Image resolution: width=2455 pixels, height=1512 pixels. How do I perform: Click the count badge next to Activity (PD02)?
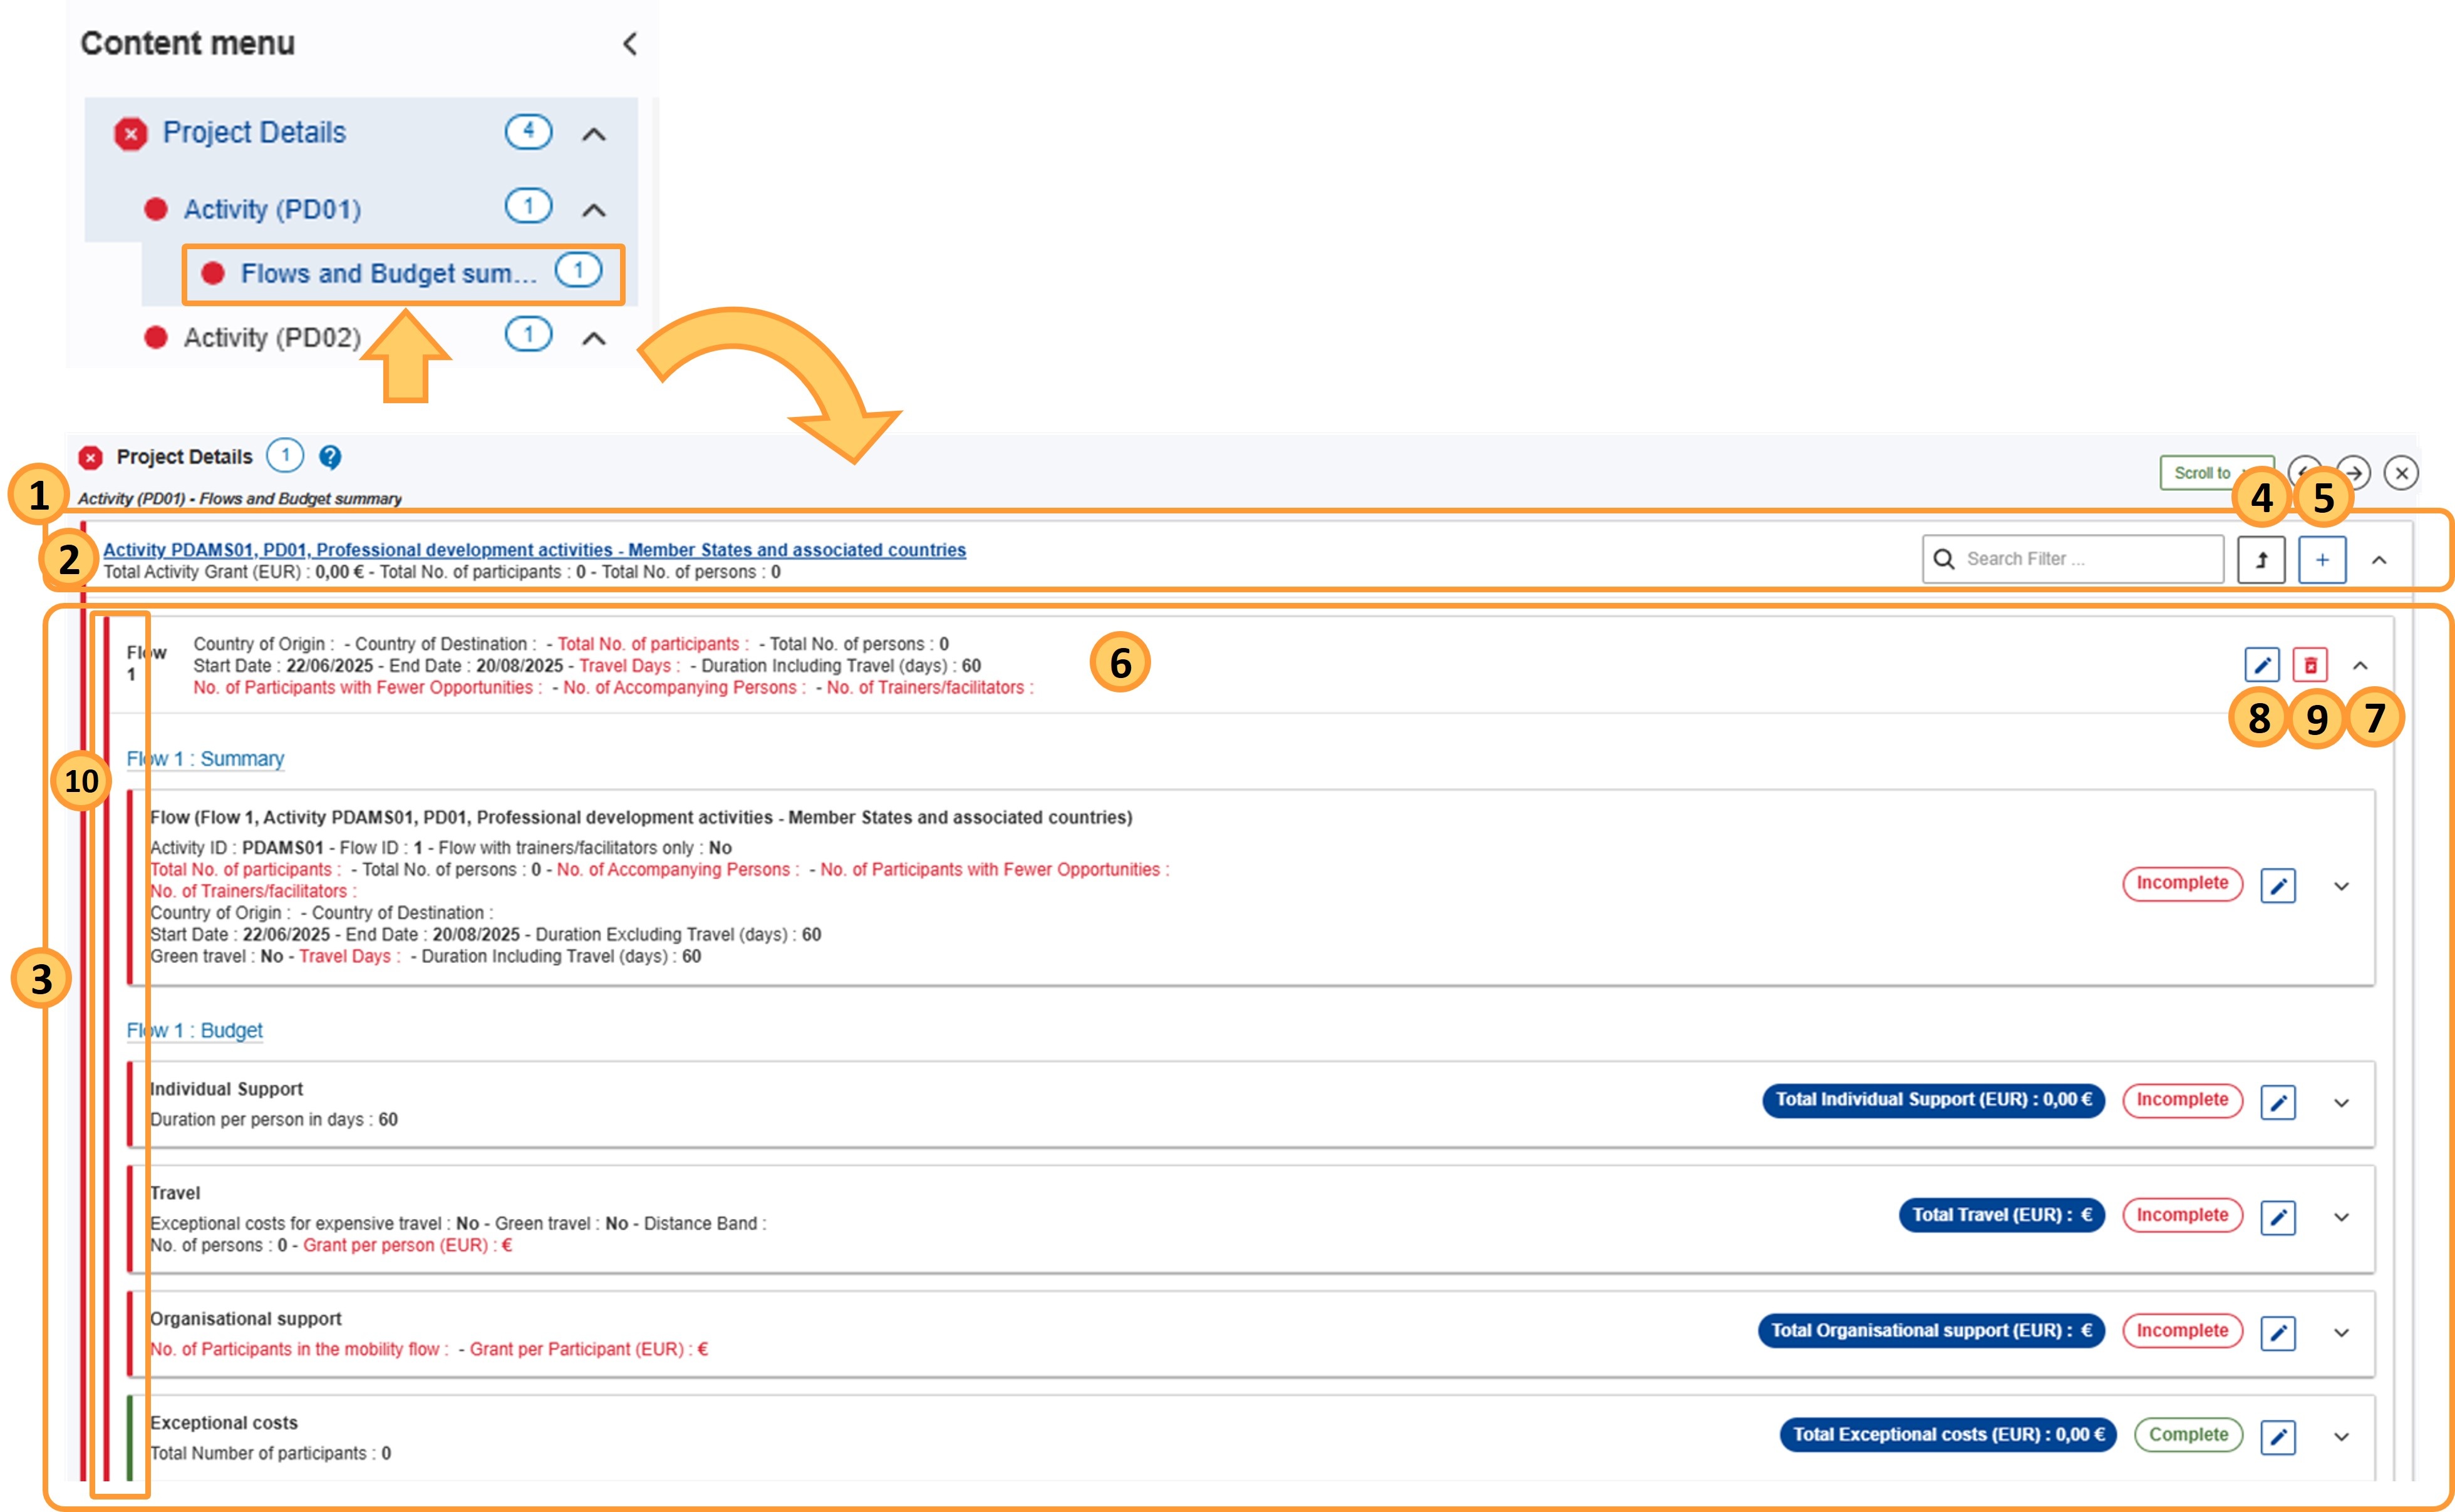(x=528, y=334)
